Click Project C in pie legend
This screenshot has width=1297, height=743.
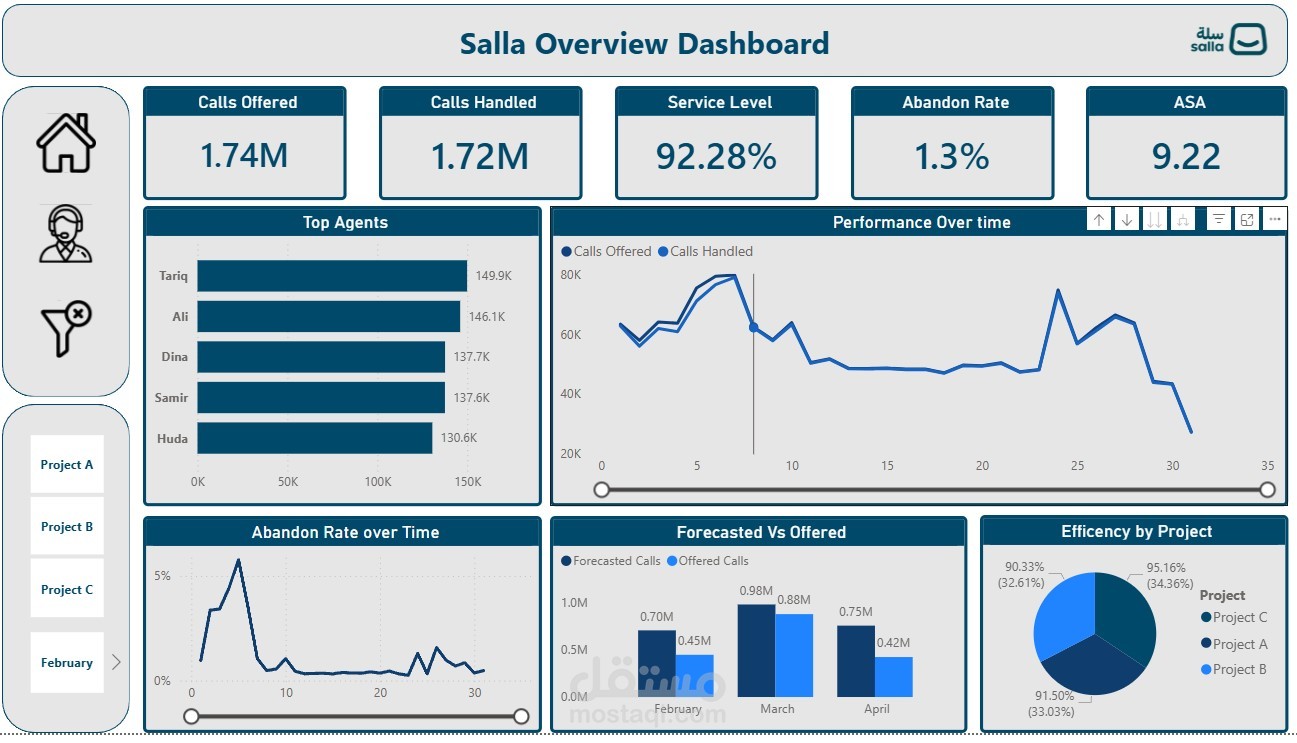(x=1233, y=617)
